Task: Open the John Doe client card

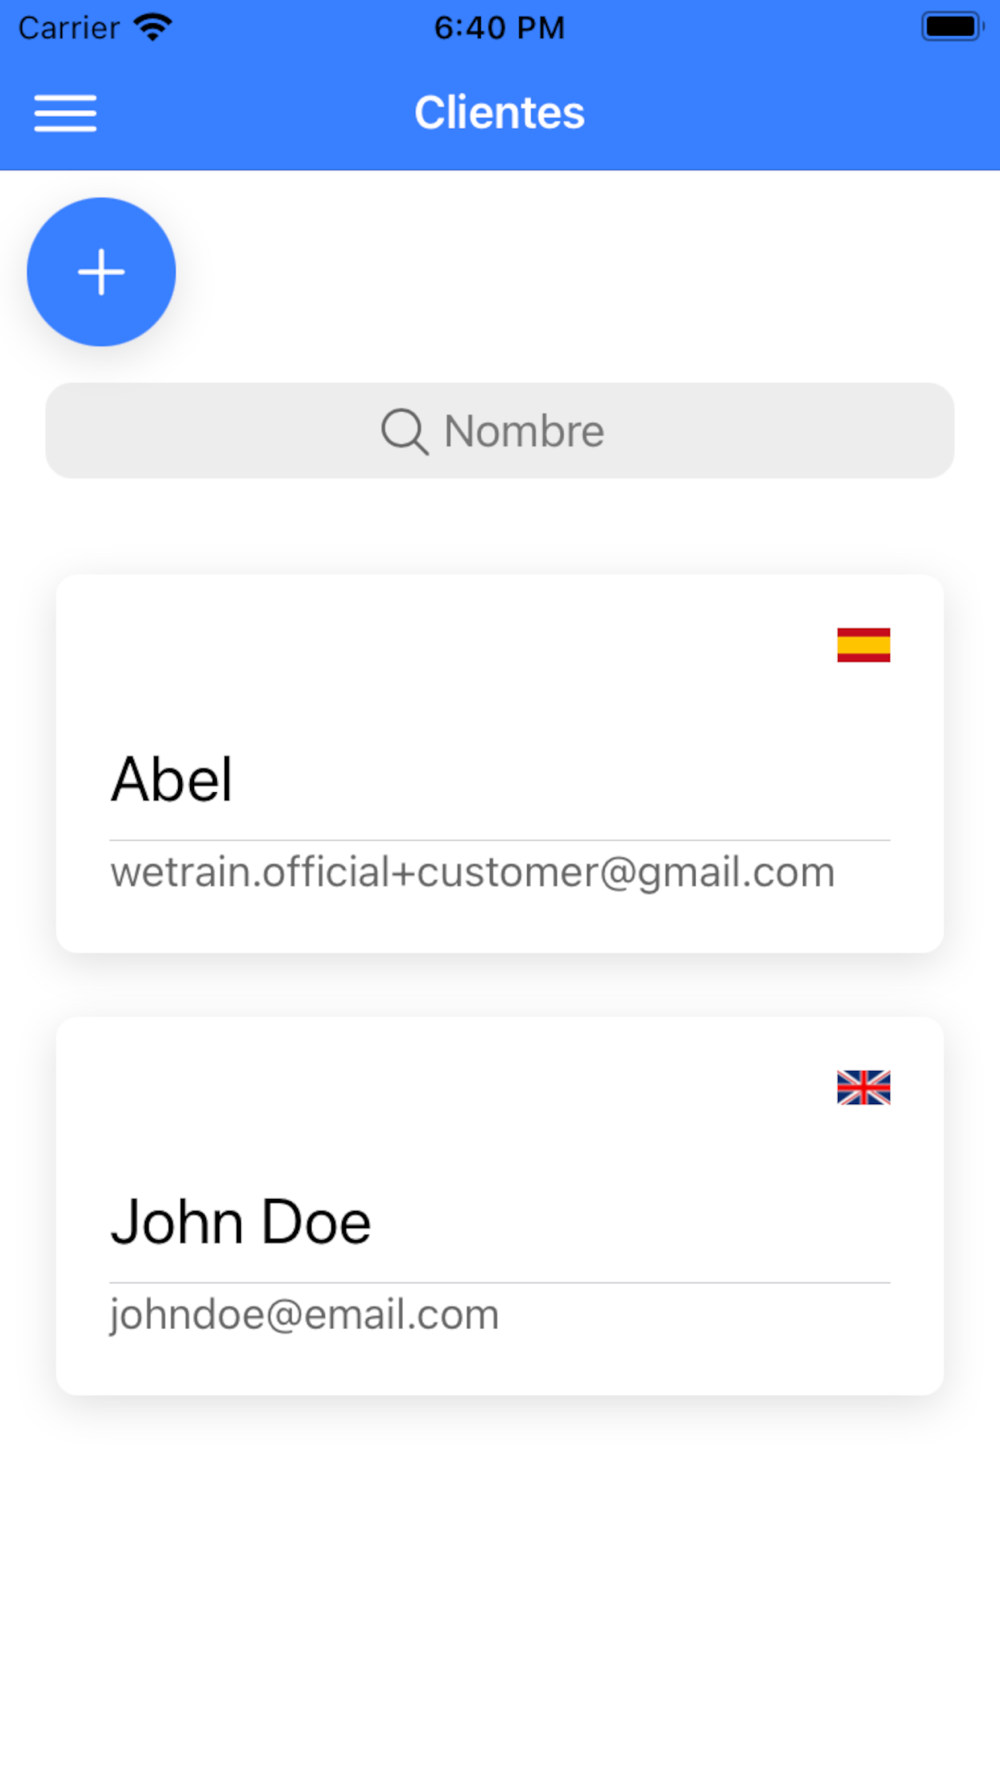Action: tap(500, 1206)
